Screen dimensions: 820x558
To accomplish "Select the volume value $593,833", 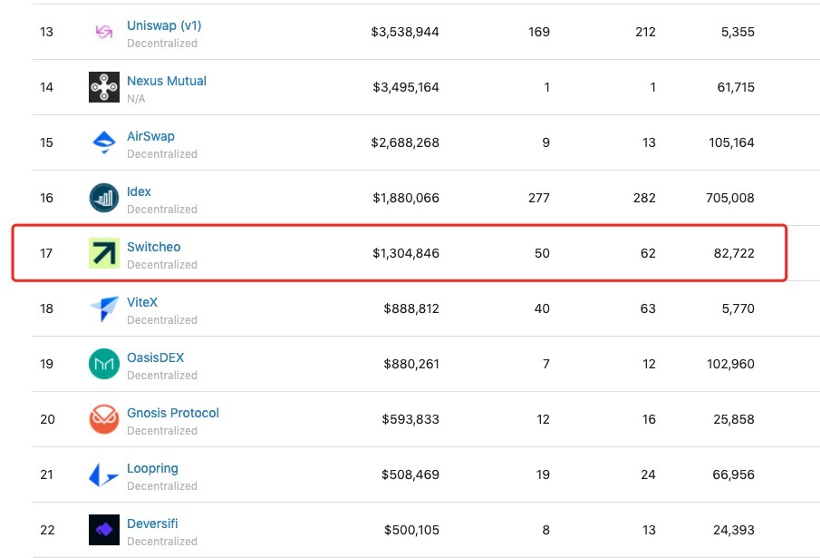I will [x=411, y=419].
